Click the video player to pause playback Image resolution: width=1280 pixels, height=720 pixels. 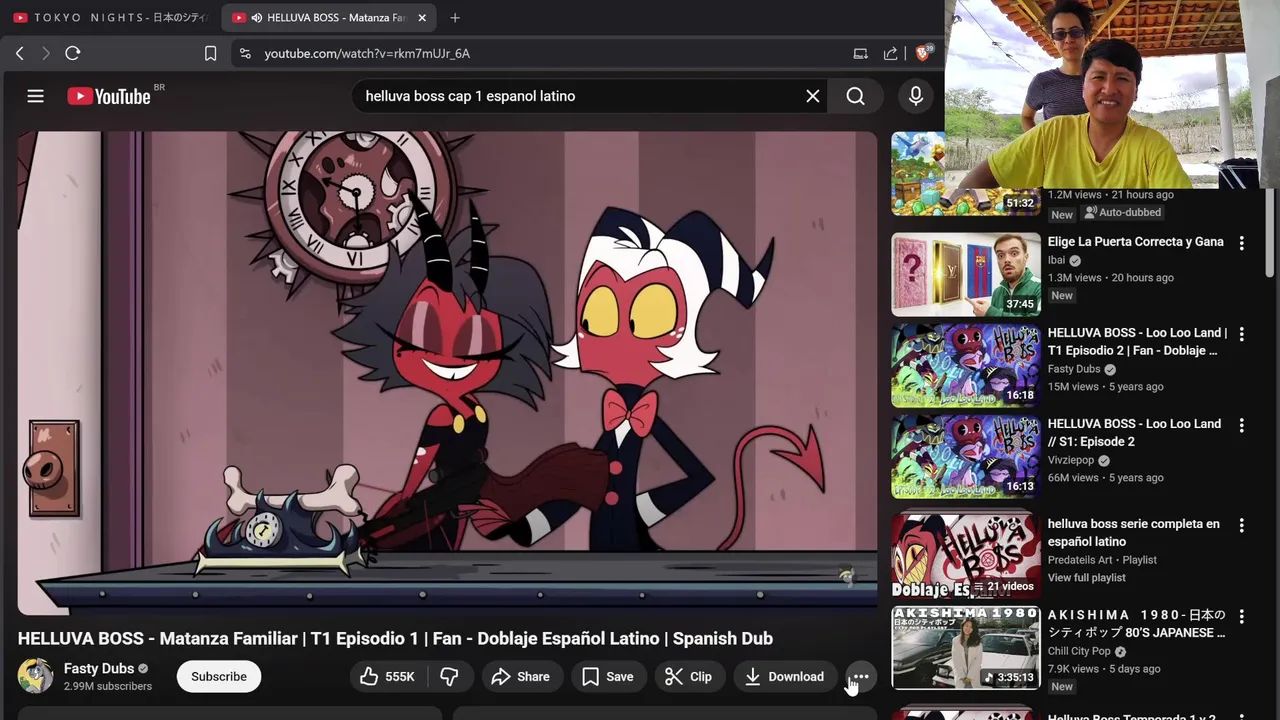447,373
